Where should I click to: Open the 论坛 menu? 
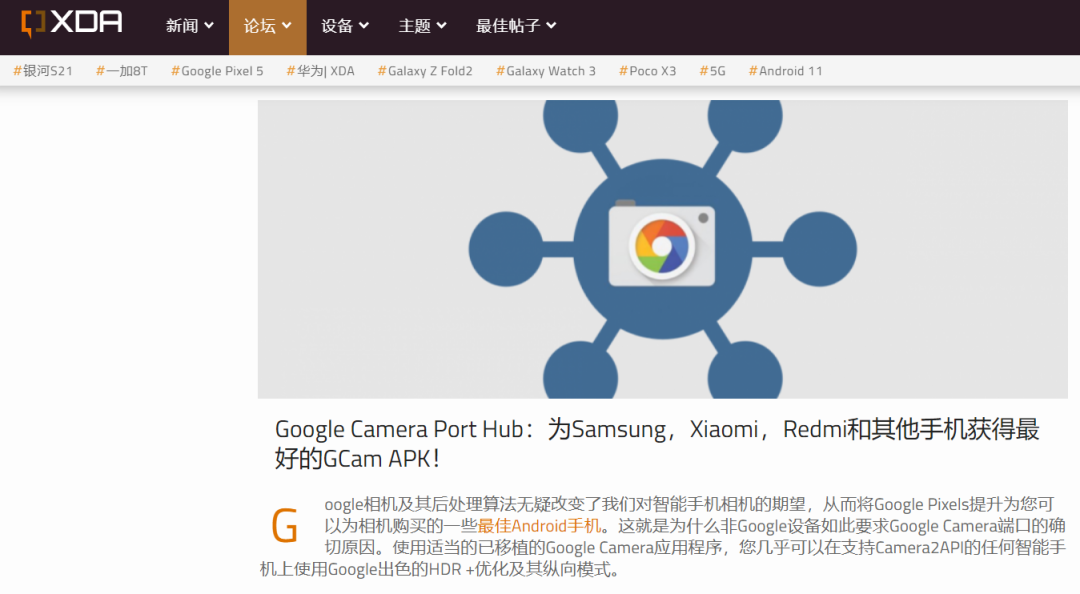(267, 26)
